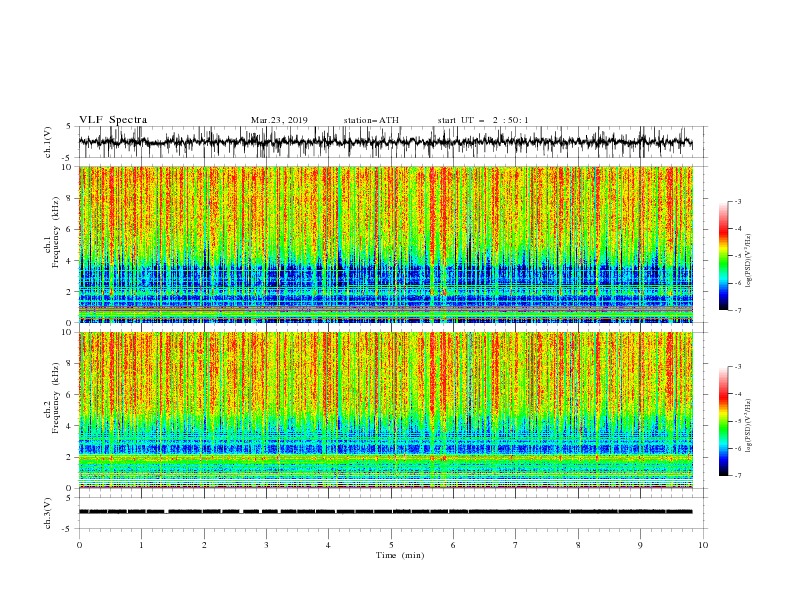
Task: Click the "ch.1(V)" waveform axis label
Action: point(47,142)
